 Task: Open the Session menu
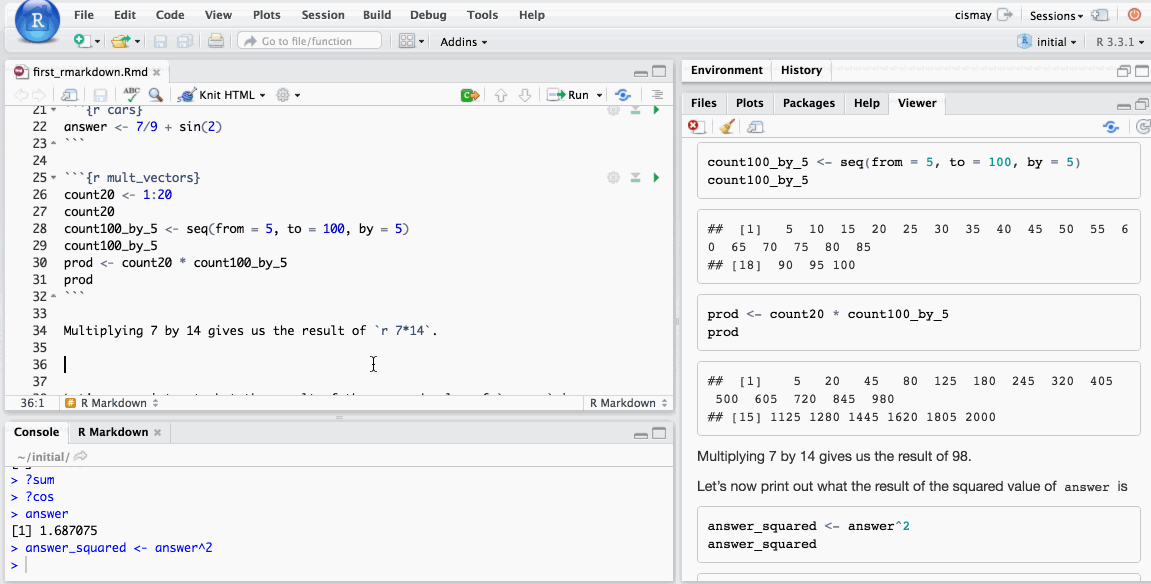pos(322,15)
